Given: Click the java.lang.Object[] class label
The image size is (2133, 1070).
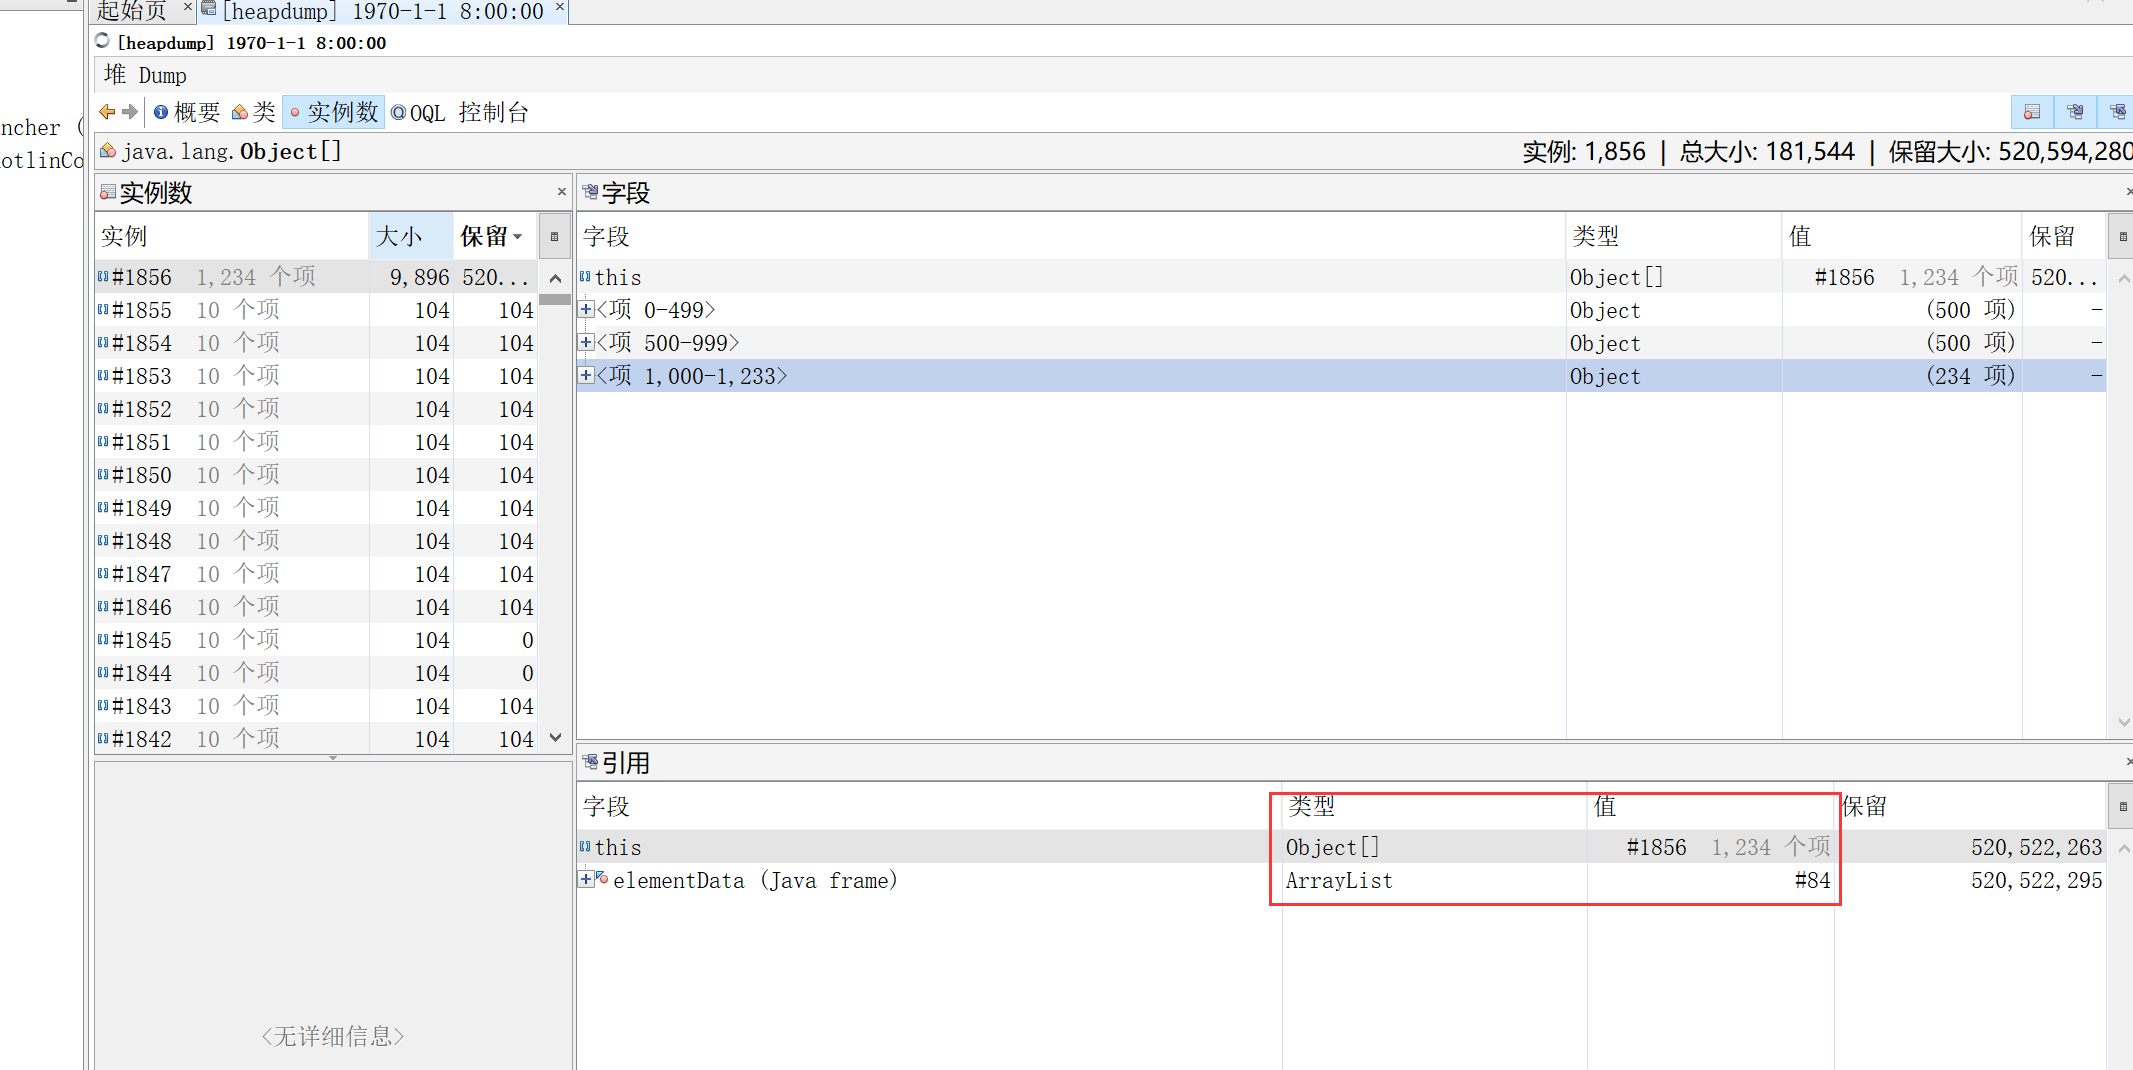Looking at the screenshot, I should [231, 152].
